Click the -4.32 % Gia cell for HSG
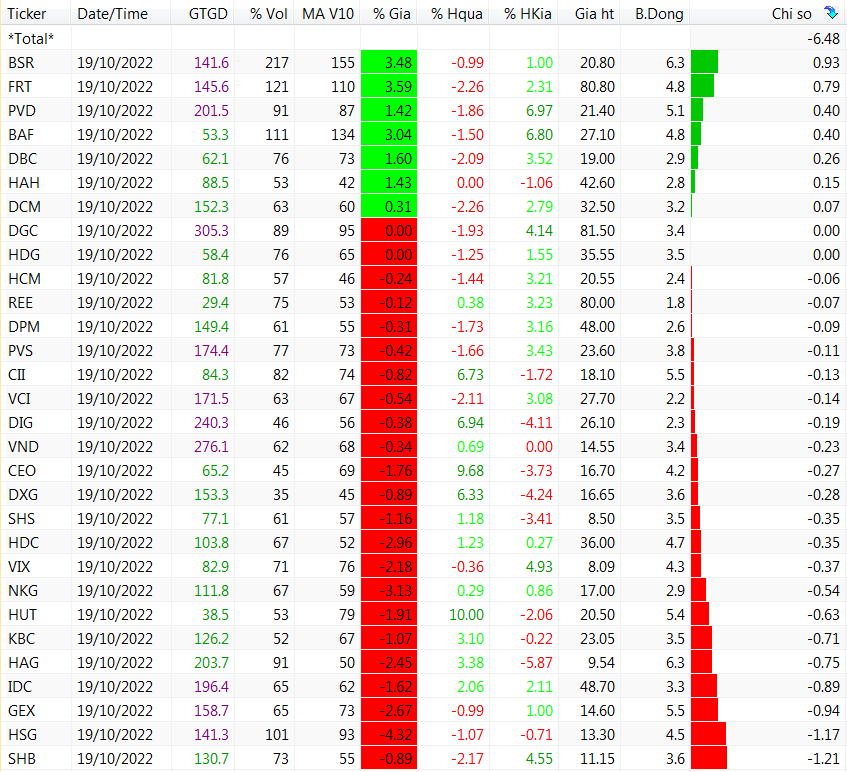847x772 pixels. click(x=389, y=735)
